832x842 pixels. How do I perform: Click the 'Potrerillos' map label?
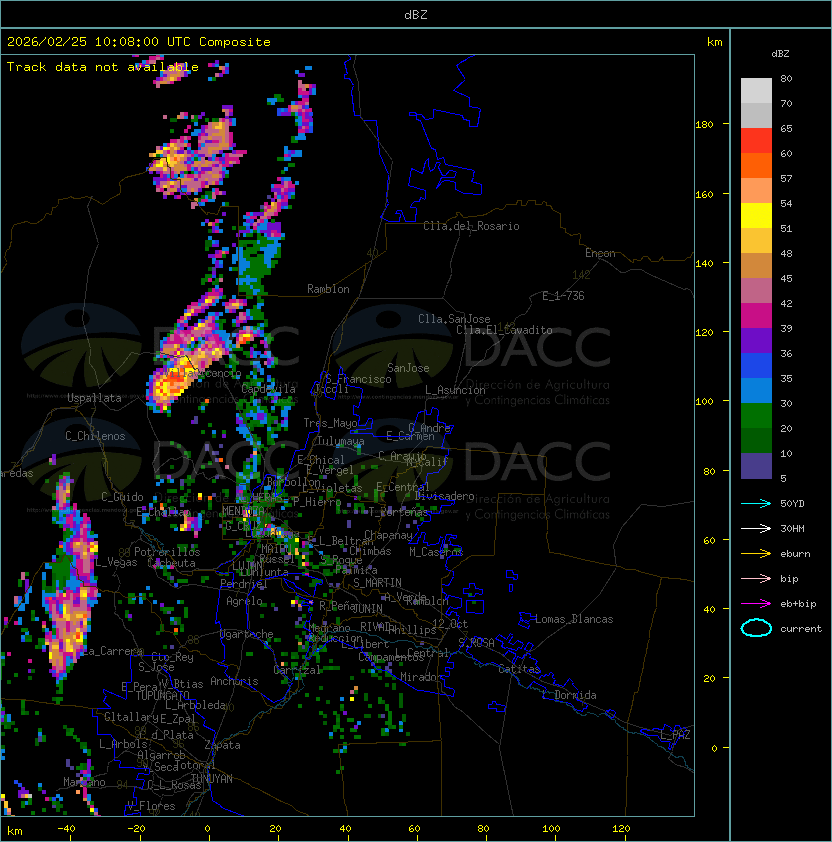(167, 552)
